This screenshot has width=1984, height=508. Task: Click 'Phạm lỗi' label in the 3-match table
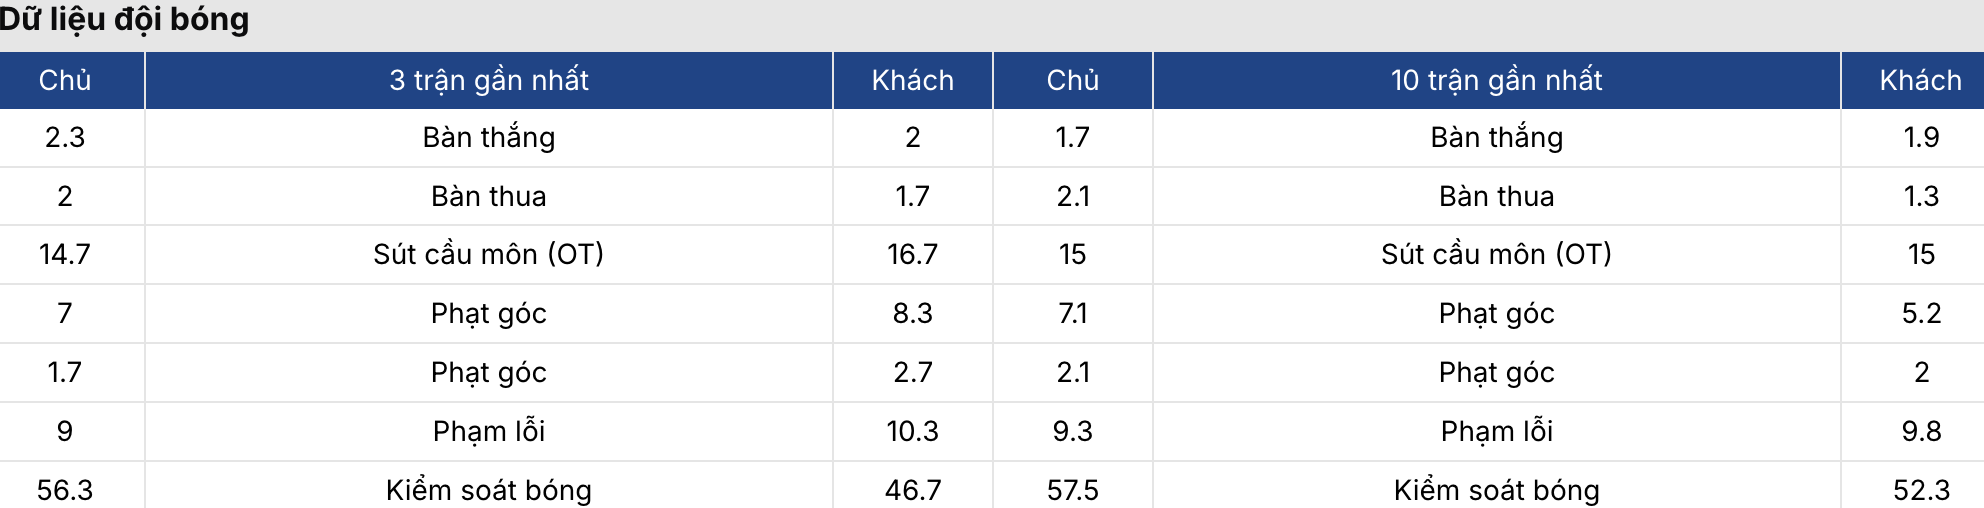click(x=488, y=431)
